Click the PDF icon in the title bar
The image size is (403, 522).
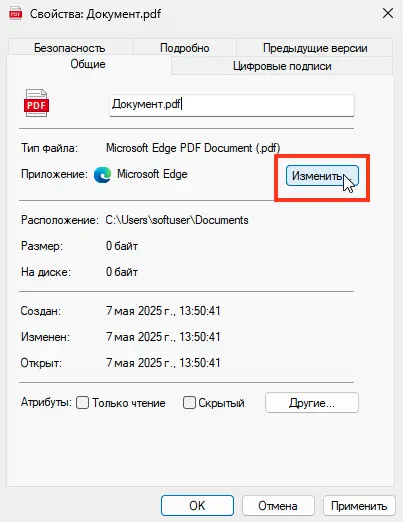coord(15,14)
